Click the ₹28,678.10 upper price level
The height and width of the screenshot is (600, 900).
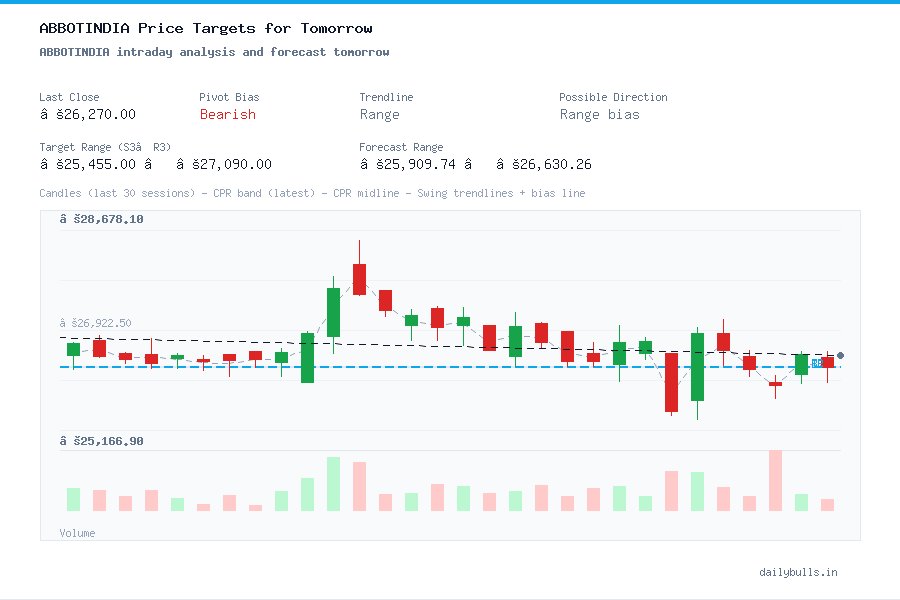pyautogui.click(x=100, y=219)
